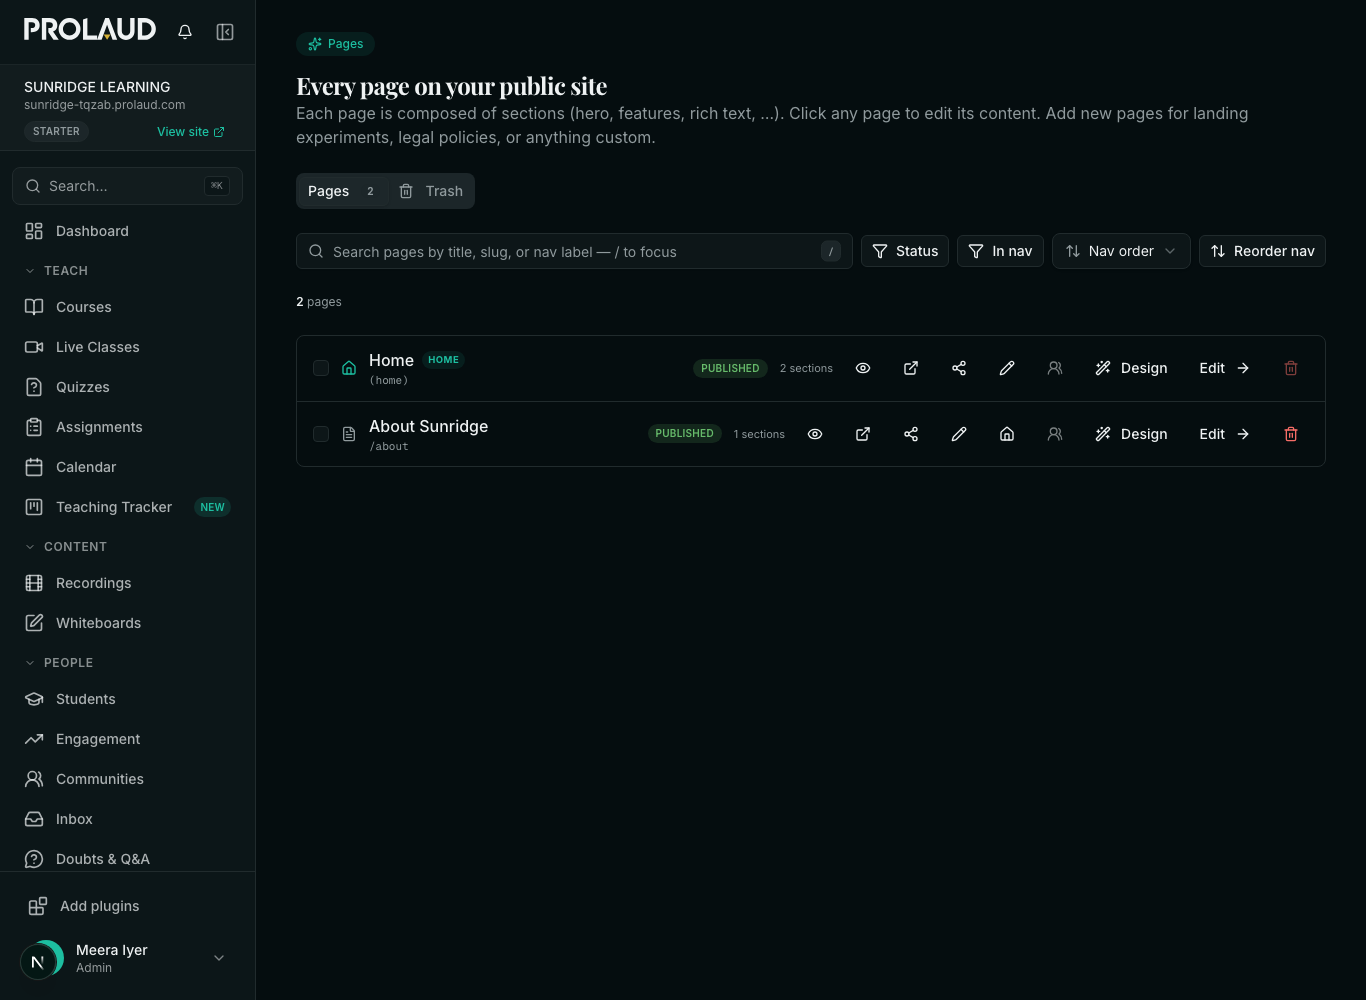
Task: Click the Reorder nav button
Action: (x=1262, y=251)
